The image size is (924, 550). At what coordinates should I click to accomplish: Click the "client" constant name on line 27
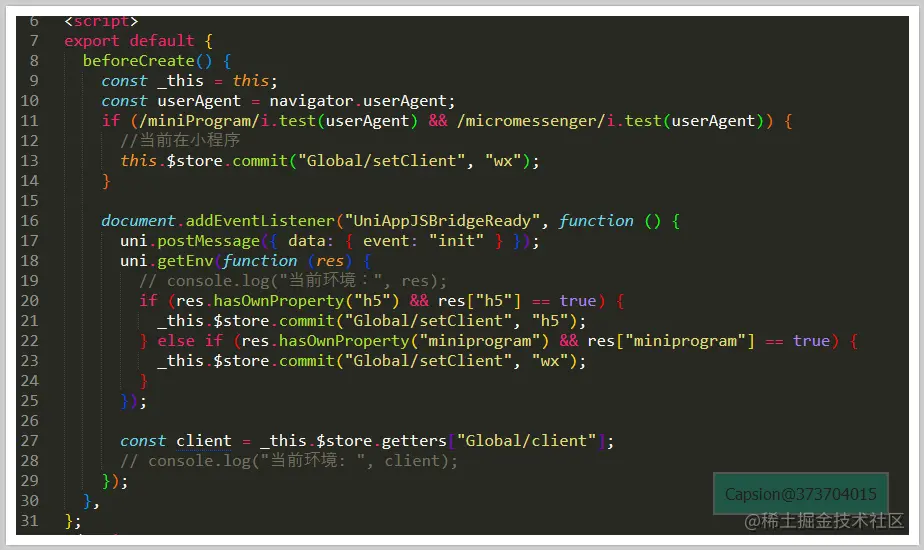(x=203, y=441)
